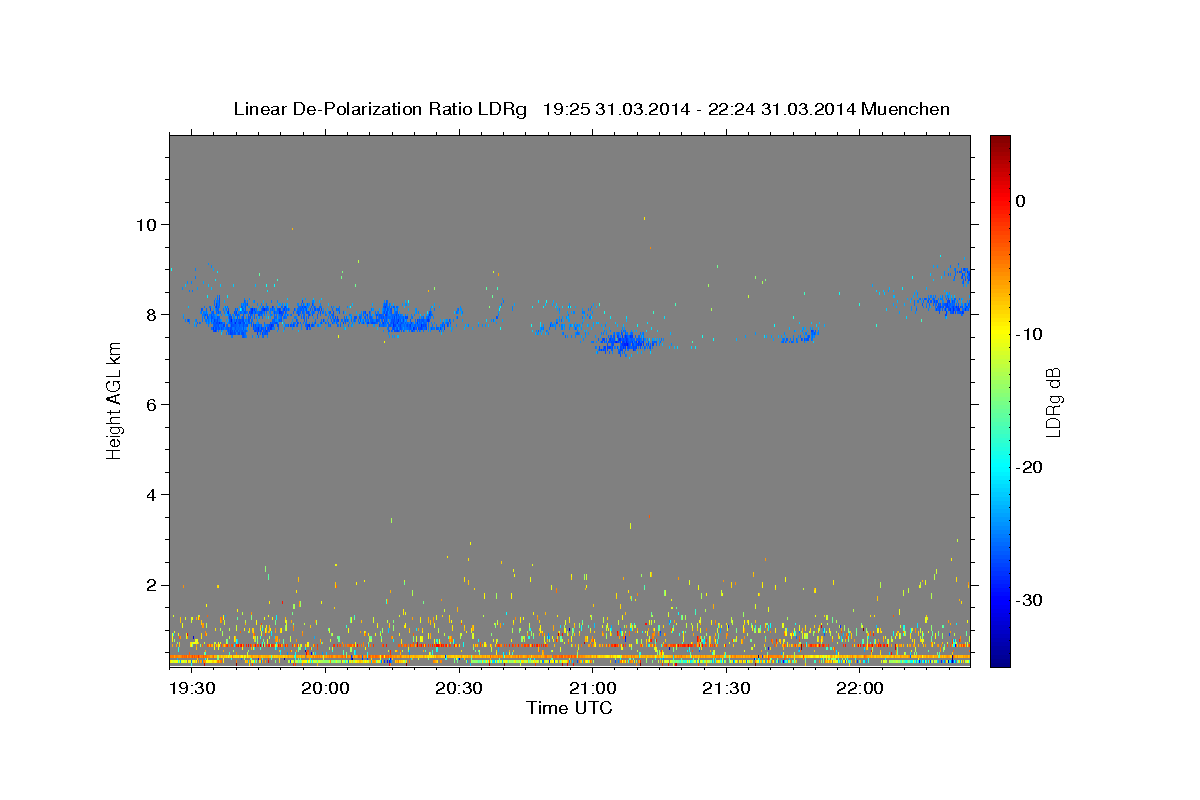Click the colorbar value 0

(1020, 201)
